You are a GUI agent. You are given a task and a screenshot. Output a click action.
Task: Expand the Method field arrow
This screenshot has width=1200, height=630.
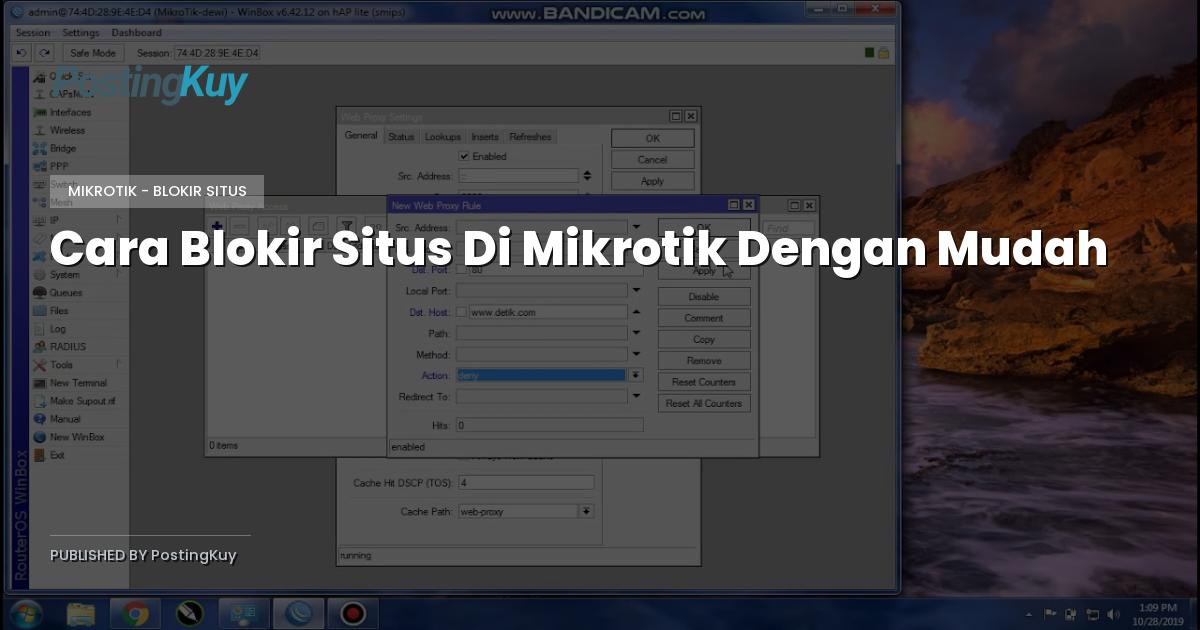(636, 354)
